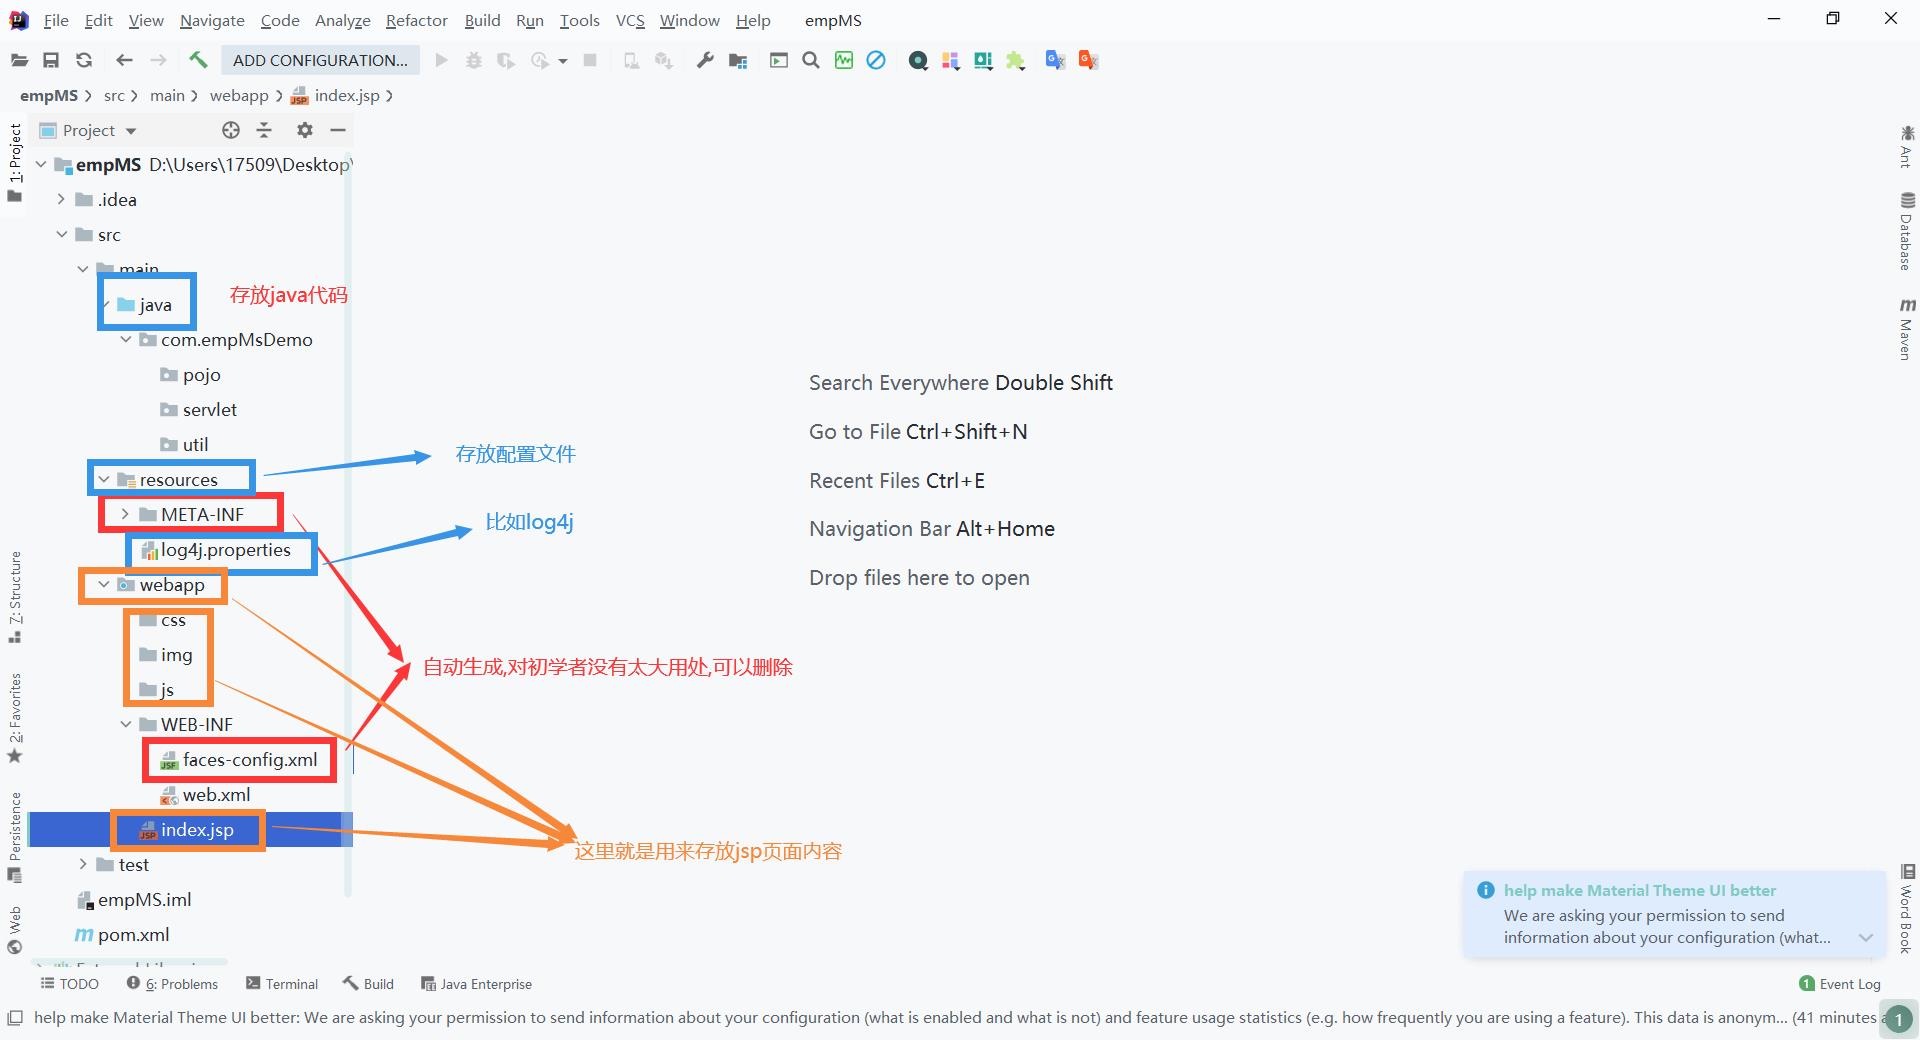Click the webapp breadcrumb
The height and width of the screenshot is (1040, 1920).
click(239, 95)
